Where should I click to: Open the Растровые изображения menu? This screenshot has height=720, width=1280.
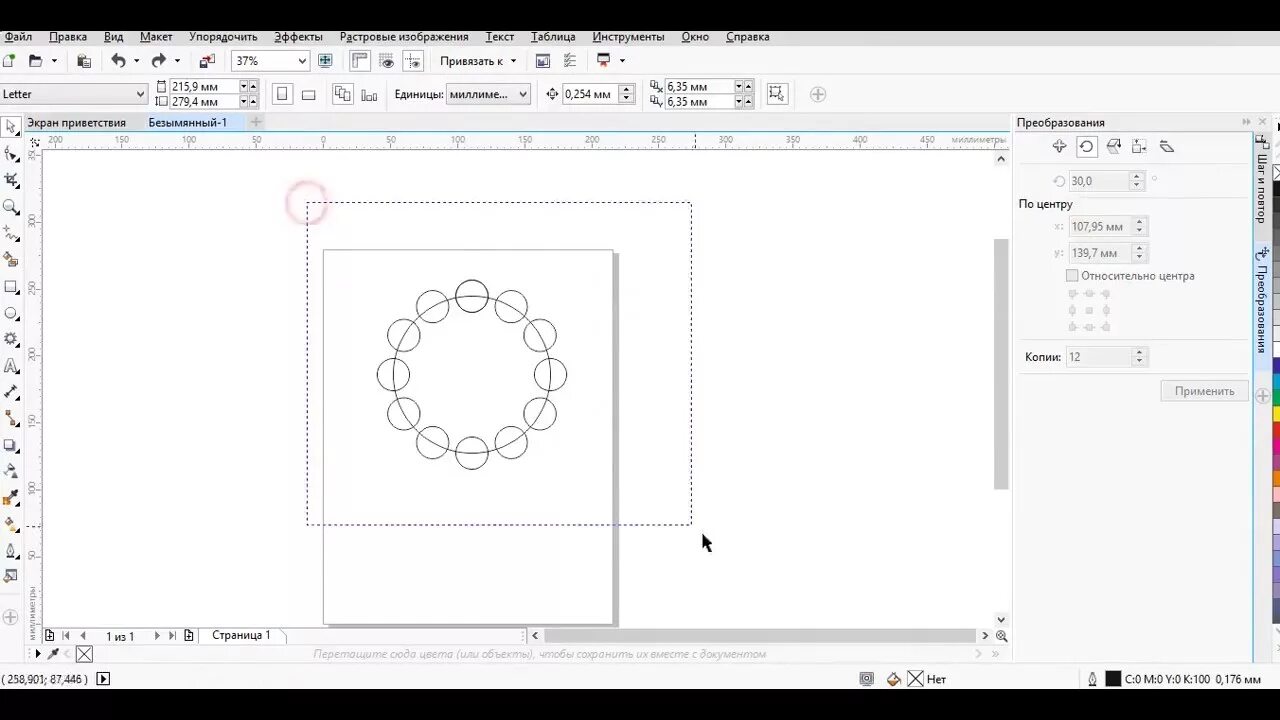[x=404, y=37]
